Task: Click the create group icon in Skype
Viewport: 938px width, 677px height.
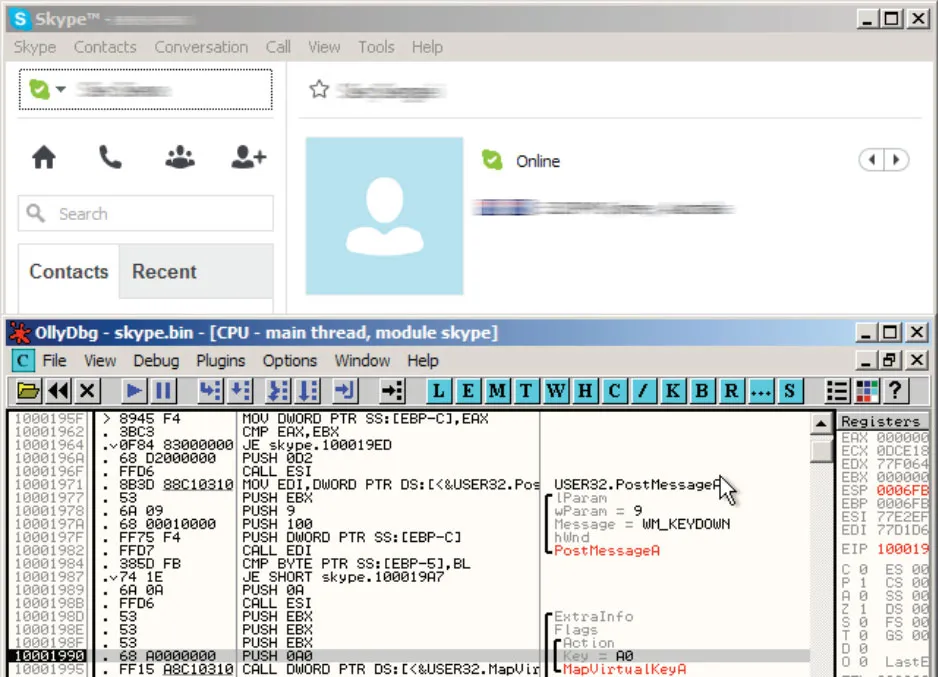Action: [x=179, y=158]
